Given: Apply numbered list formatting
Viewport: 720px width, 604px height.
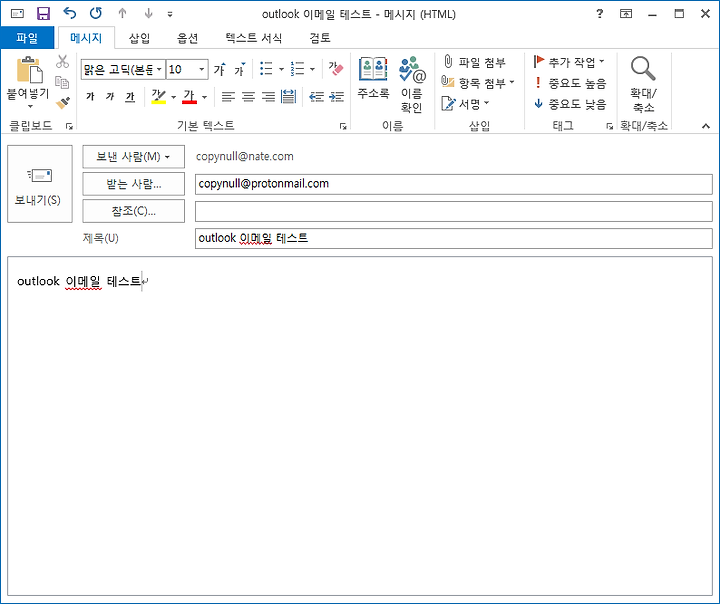Looking at the screenshot, I should 298,69.
